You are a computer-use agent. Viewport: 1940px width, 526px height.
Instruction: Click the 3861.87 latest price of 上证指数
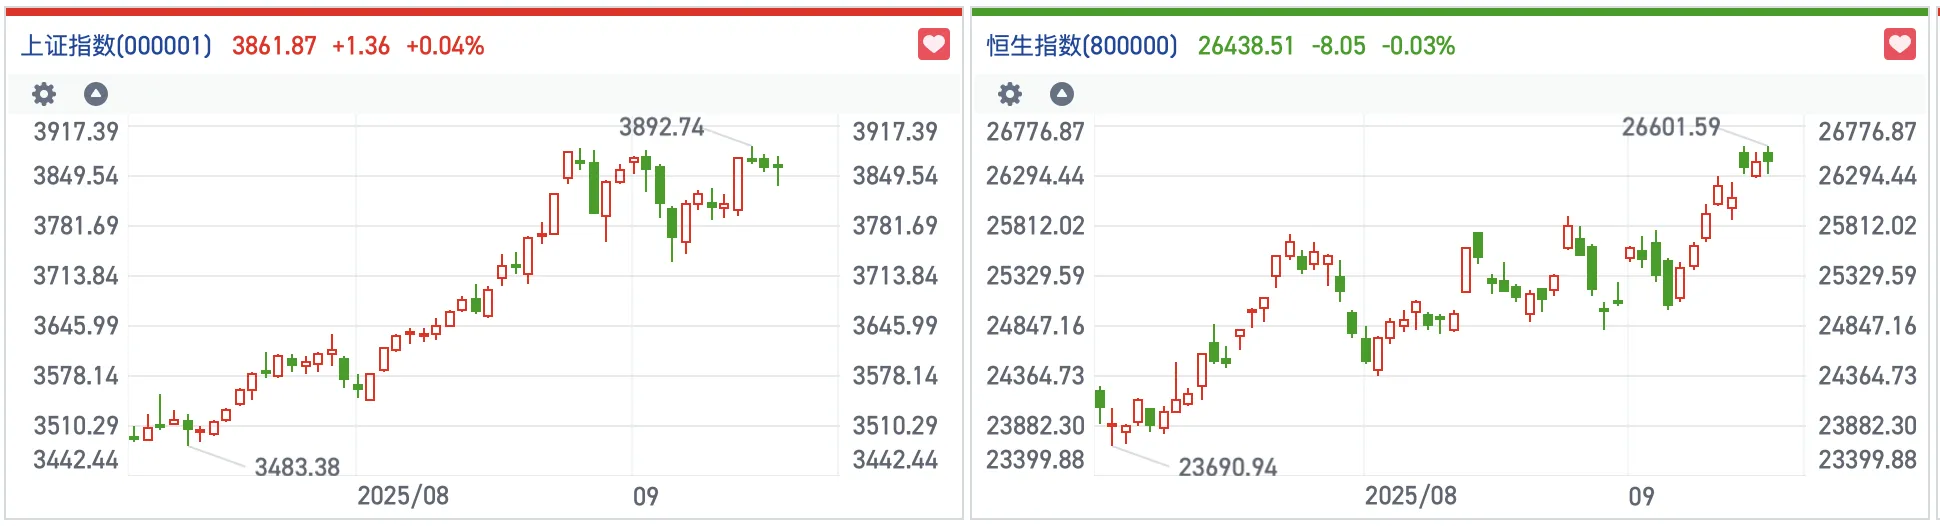click(x=274, y=46)
